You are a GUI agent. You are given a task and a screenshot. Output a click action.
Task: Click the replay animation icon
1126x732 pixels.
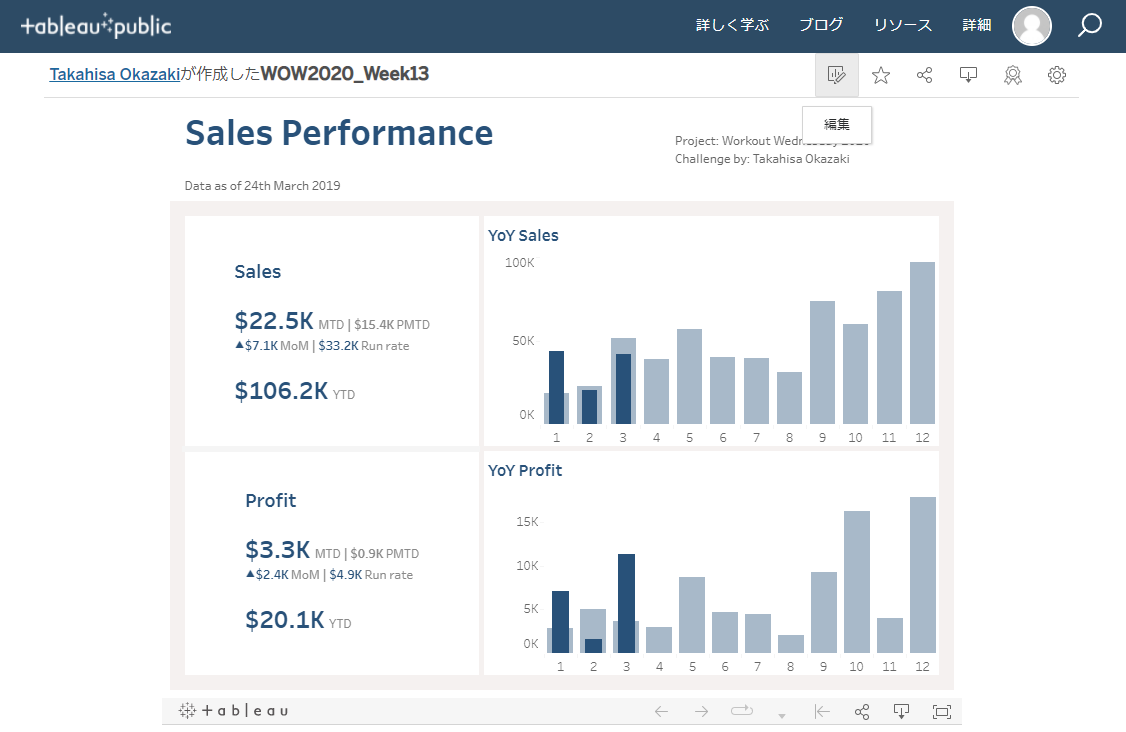click(742, 711)
